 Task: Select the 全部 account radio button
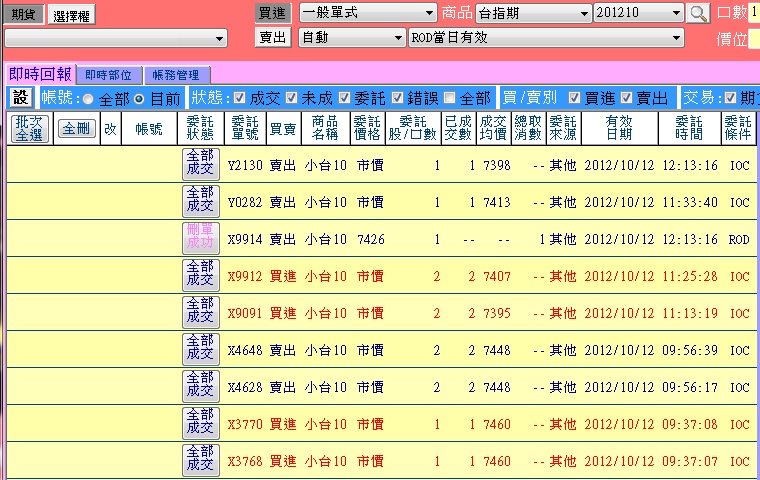point(88,99)
